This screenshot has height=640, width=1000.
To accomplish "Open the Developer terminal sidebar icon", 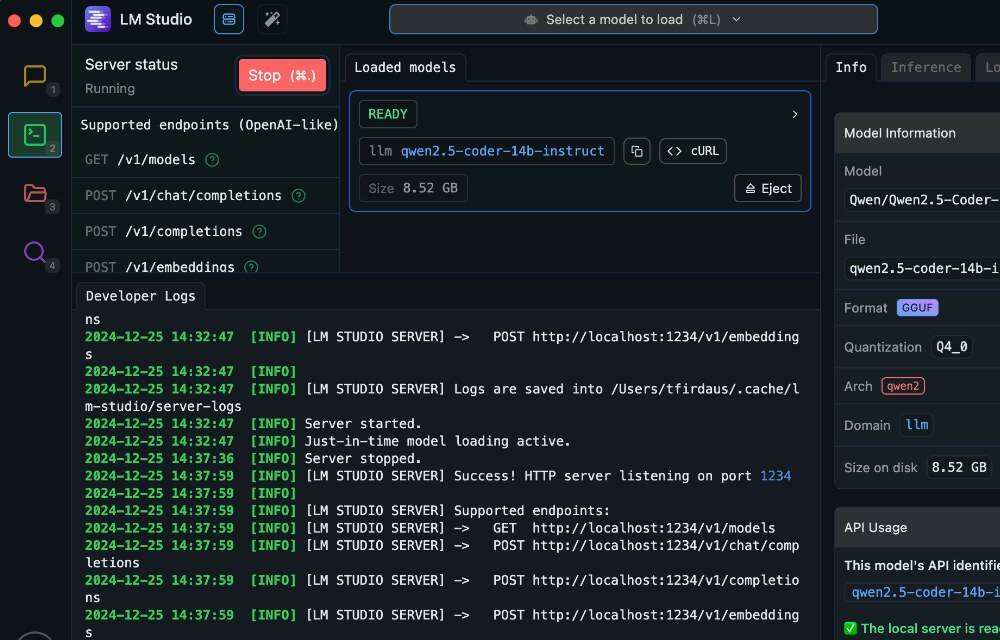I will 35,134.
